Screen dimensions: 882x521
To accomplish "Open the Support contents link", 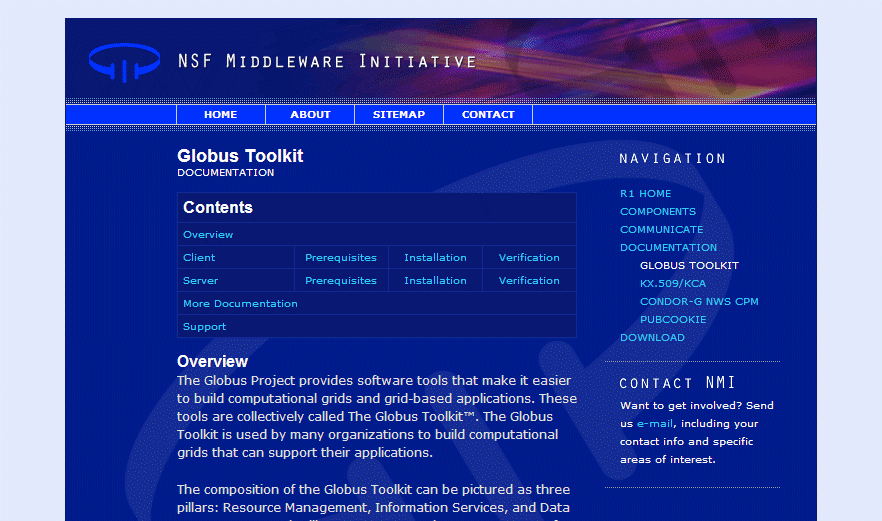I will pyautogui.click(x=204, y=327).
